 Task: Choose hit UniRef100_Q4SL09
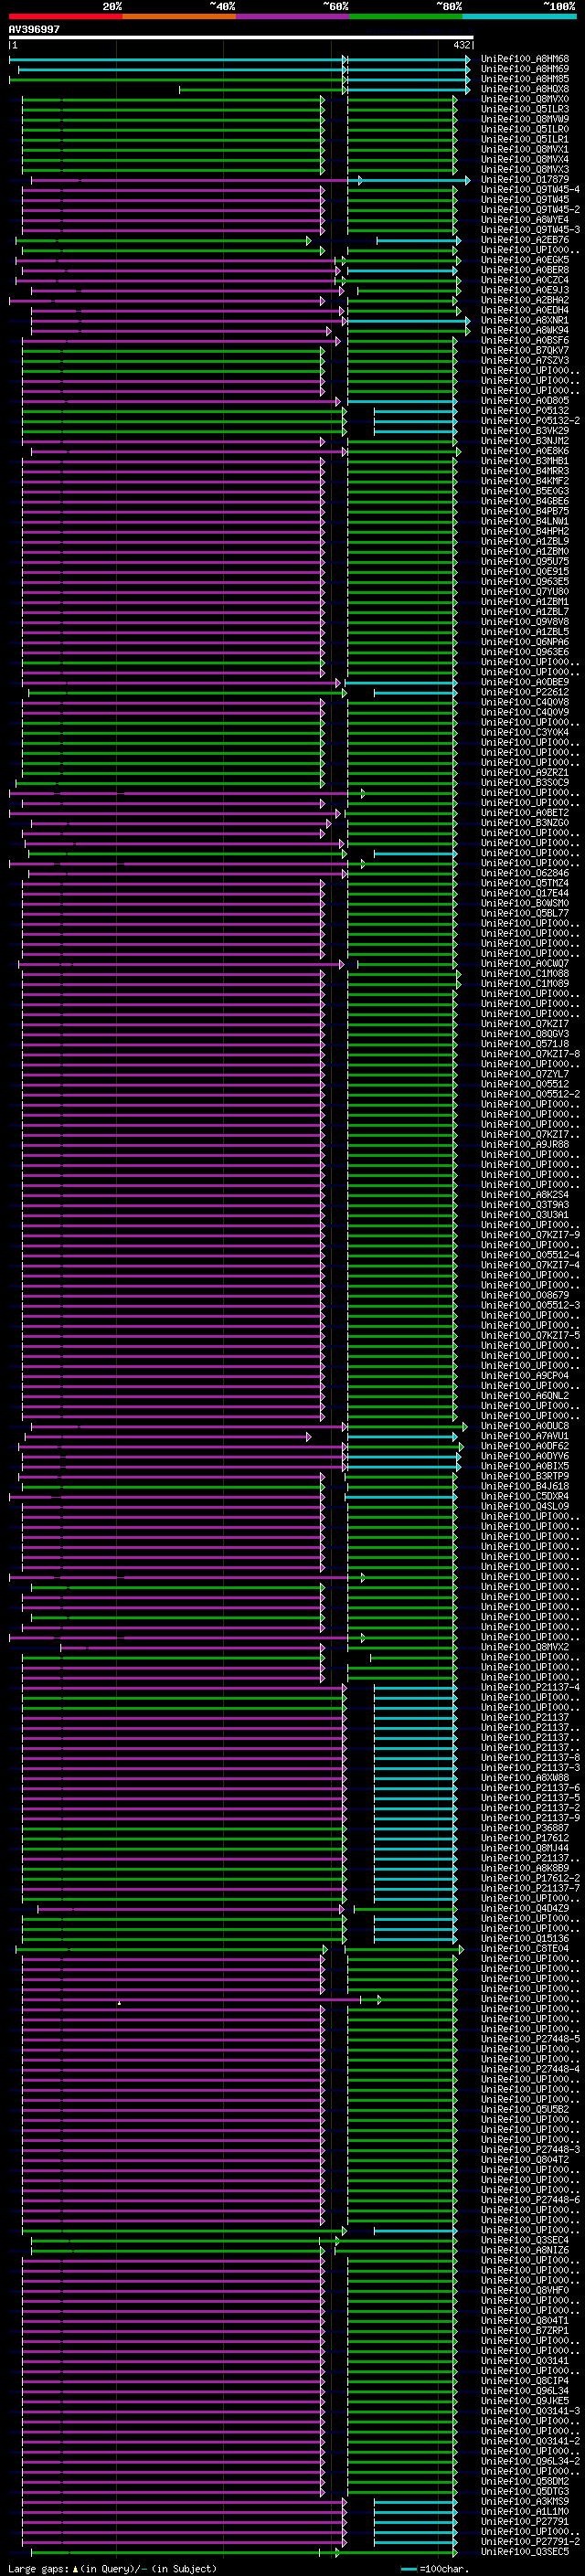tap(525, 1506)
